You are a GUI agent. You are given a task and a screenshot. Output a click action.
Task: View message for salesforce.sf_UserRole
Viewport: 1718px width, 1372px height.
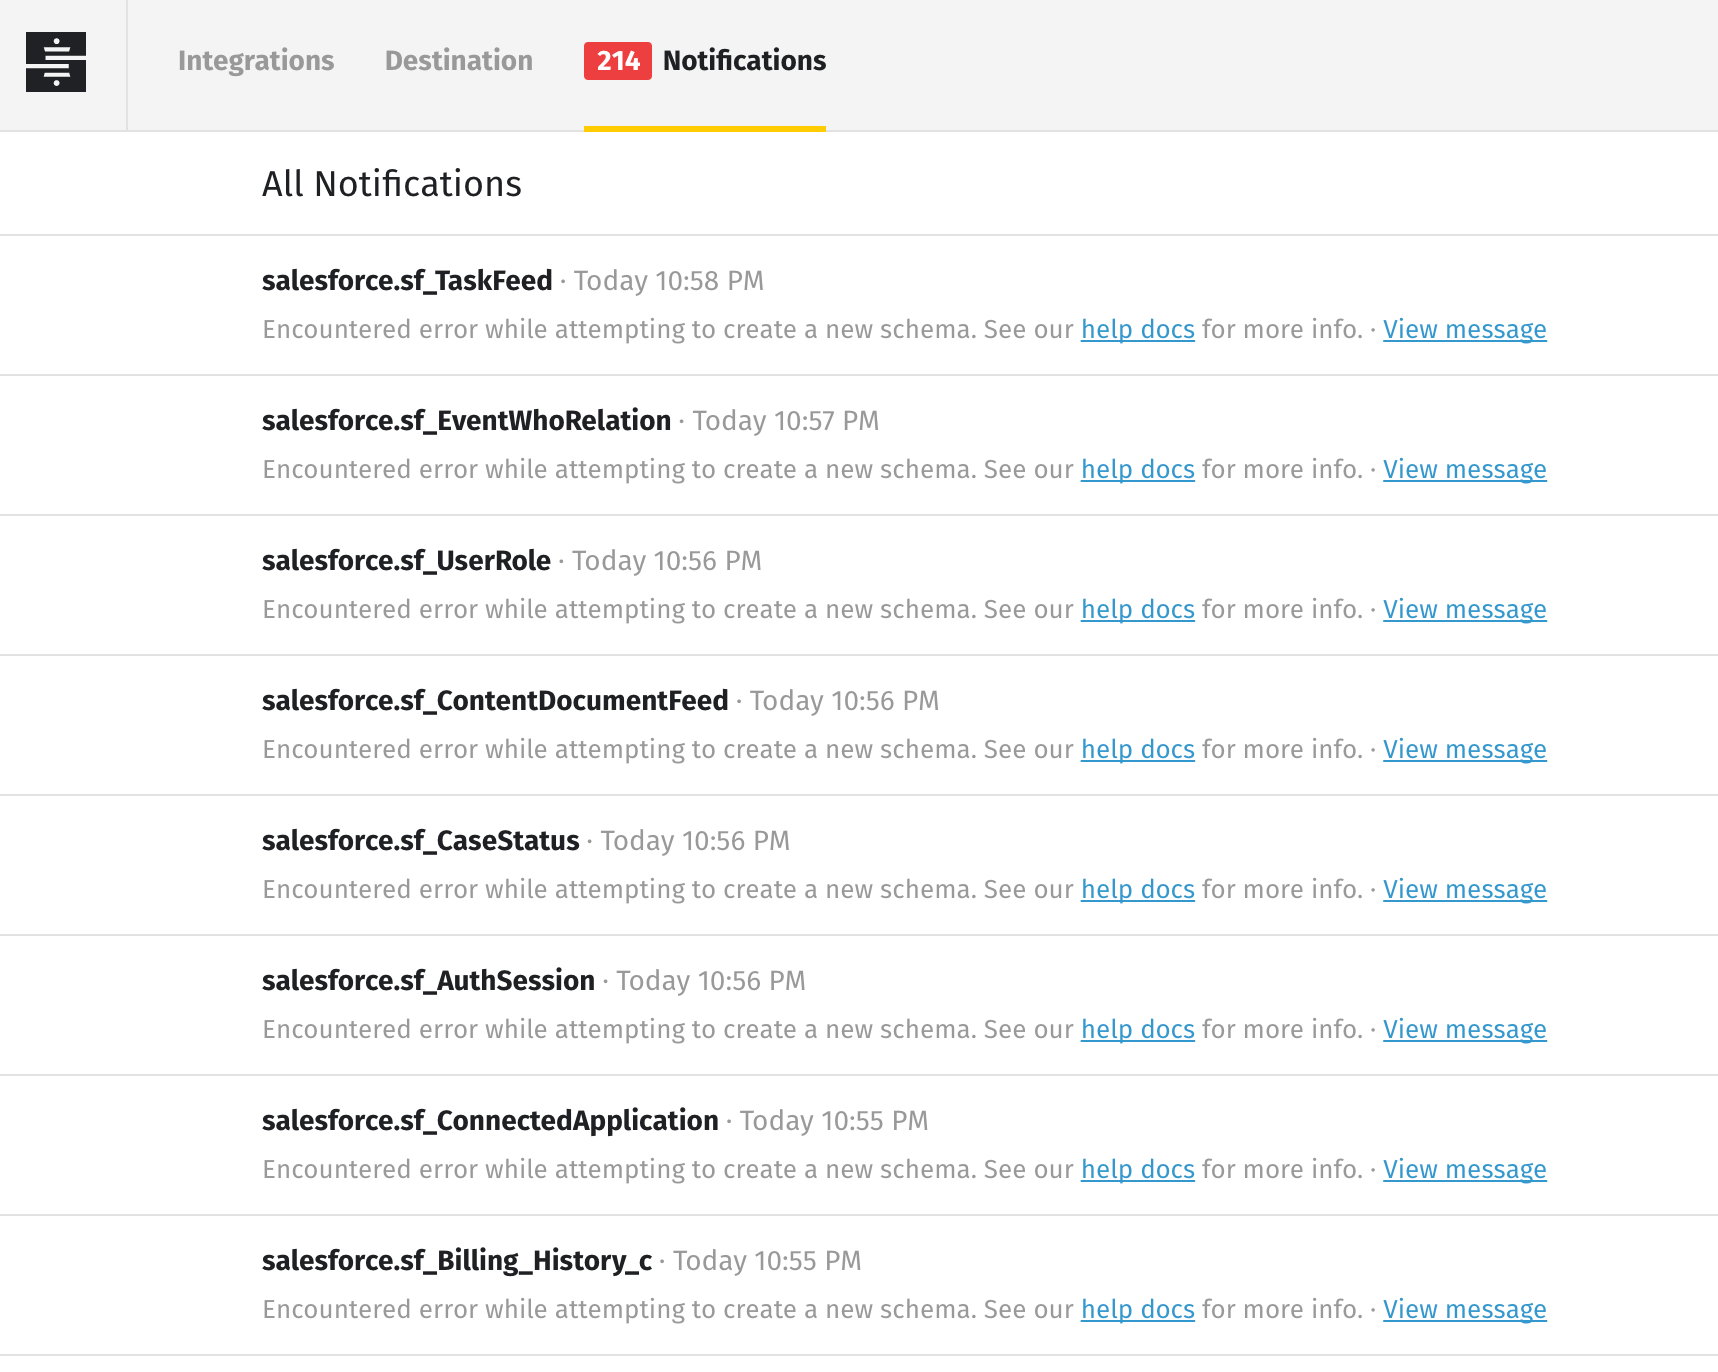[x=1465, y=610]
